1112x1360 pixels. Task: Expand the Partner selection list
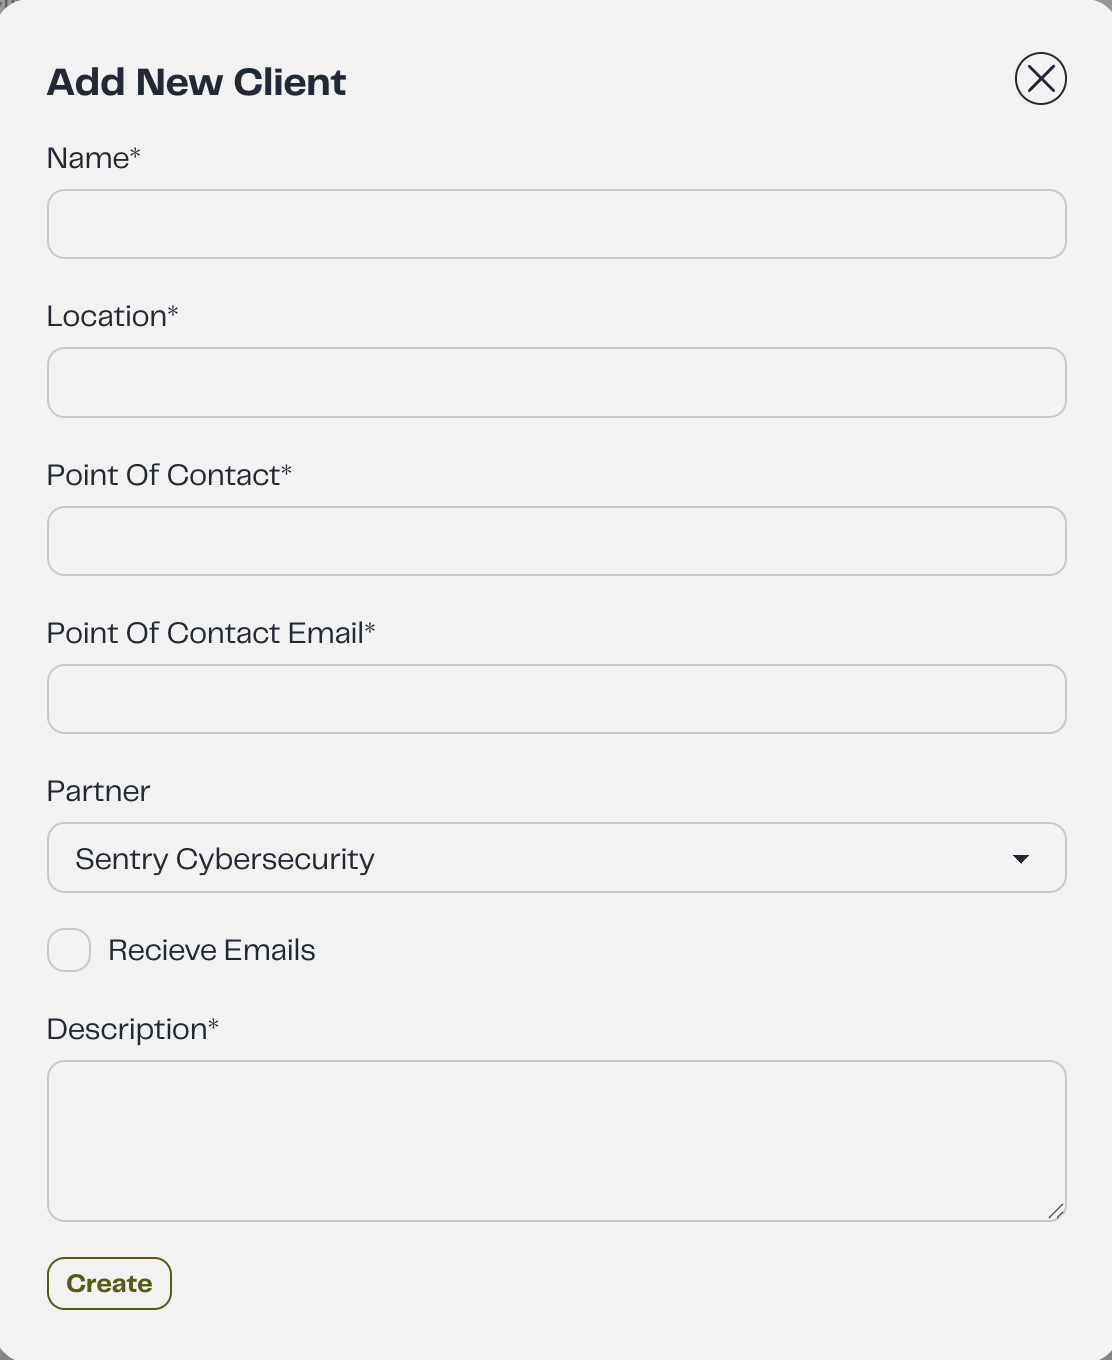point(556,857)
